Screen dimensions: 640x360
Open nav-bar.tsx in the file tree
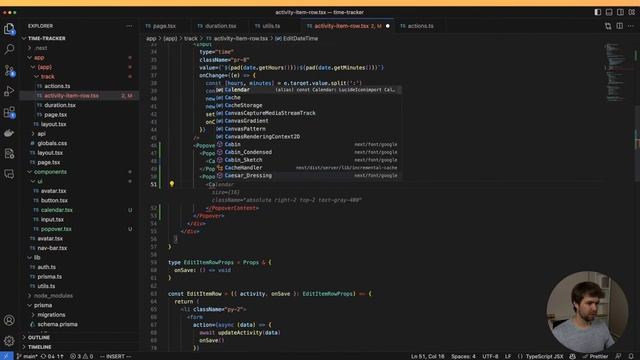pyautogui.click(x=52, y=248)
